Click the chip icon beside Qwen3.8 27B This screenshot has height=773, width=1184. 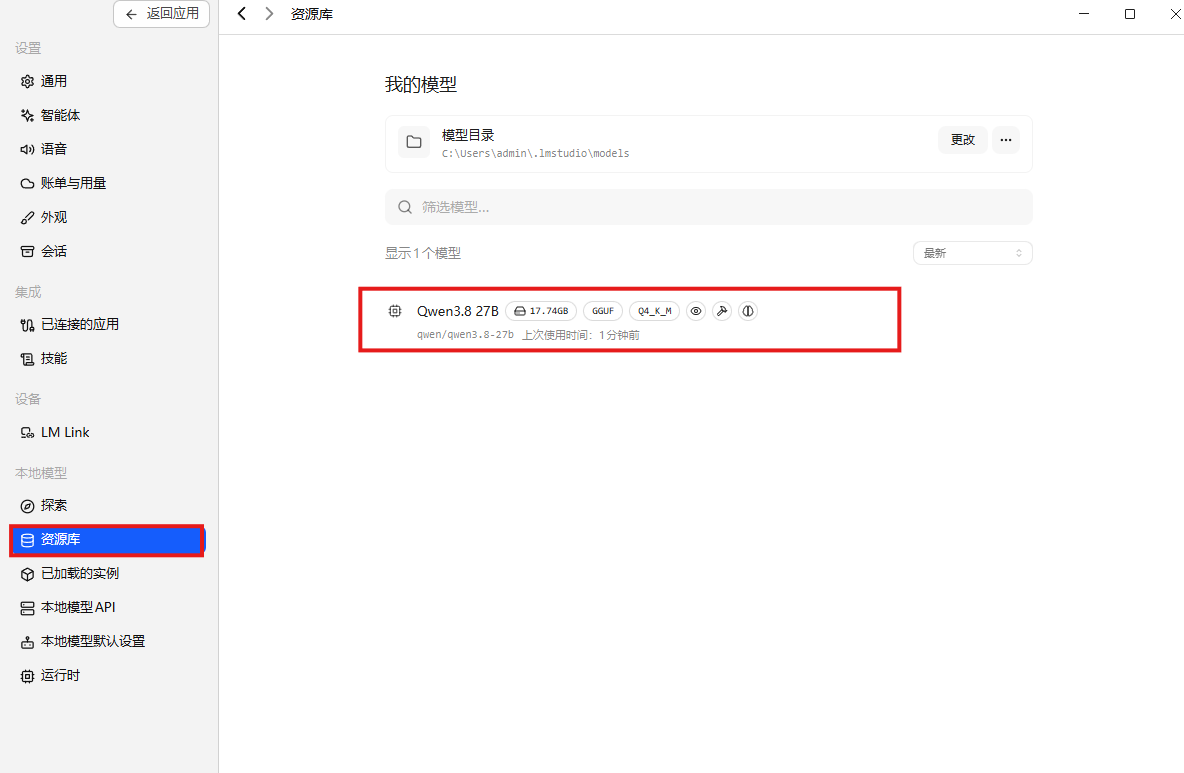[x=395, y=311]
